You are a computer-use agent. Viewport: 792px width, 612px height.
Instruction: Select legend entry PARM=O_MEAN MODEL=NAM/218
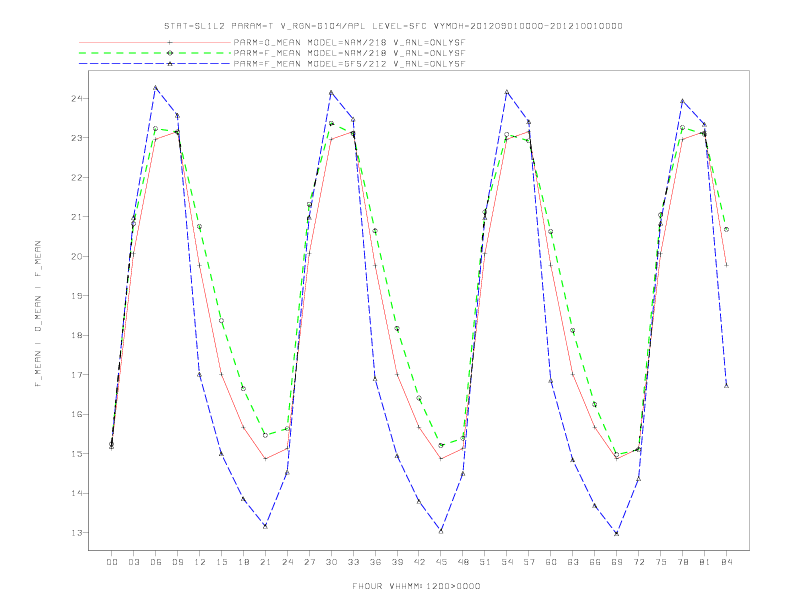click(349, 42)
